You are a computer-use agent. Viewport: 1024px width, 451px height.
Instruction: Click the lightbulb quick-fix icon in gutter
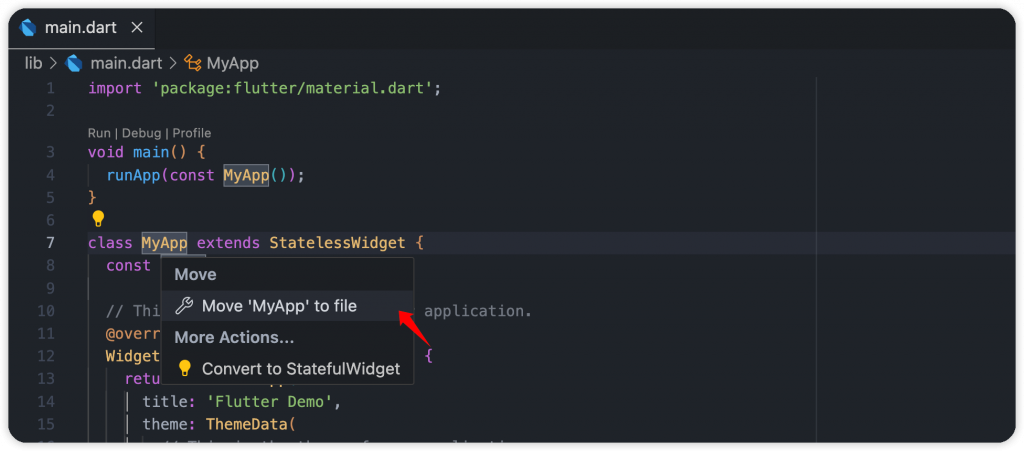98,219
